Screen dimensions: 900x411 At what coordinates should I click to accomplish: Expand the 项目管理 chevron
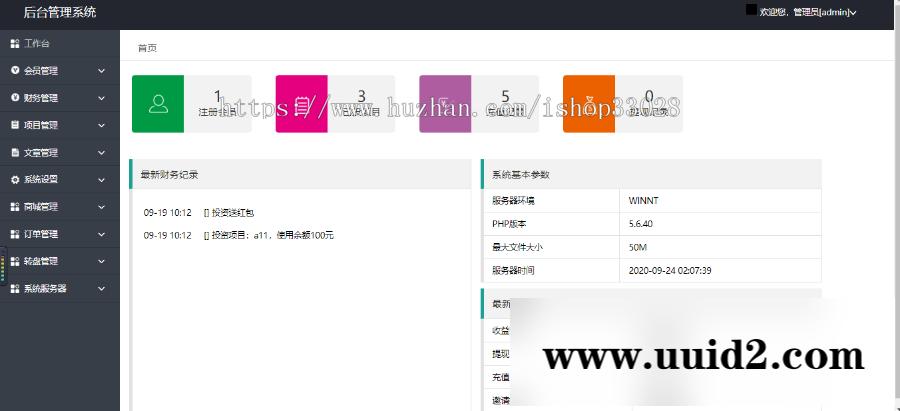coord(102,125)
